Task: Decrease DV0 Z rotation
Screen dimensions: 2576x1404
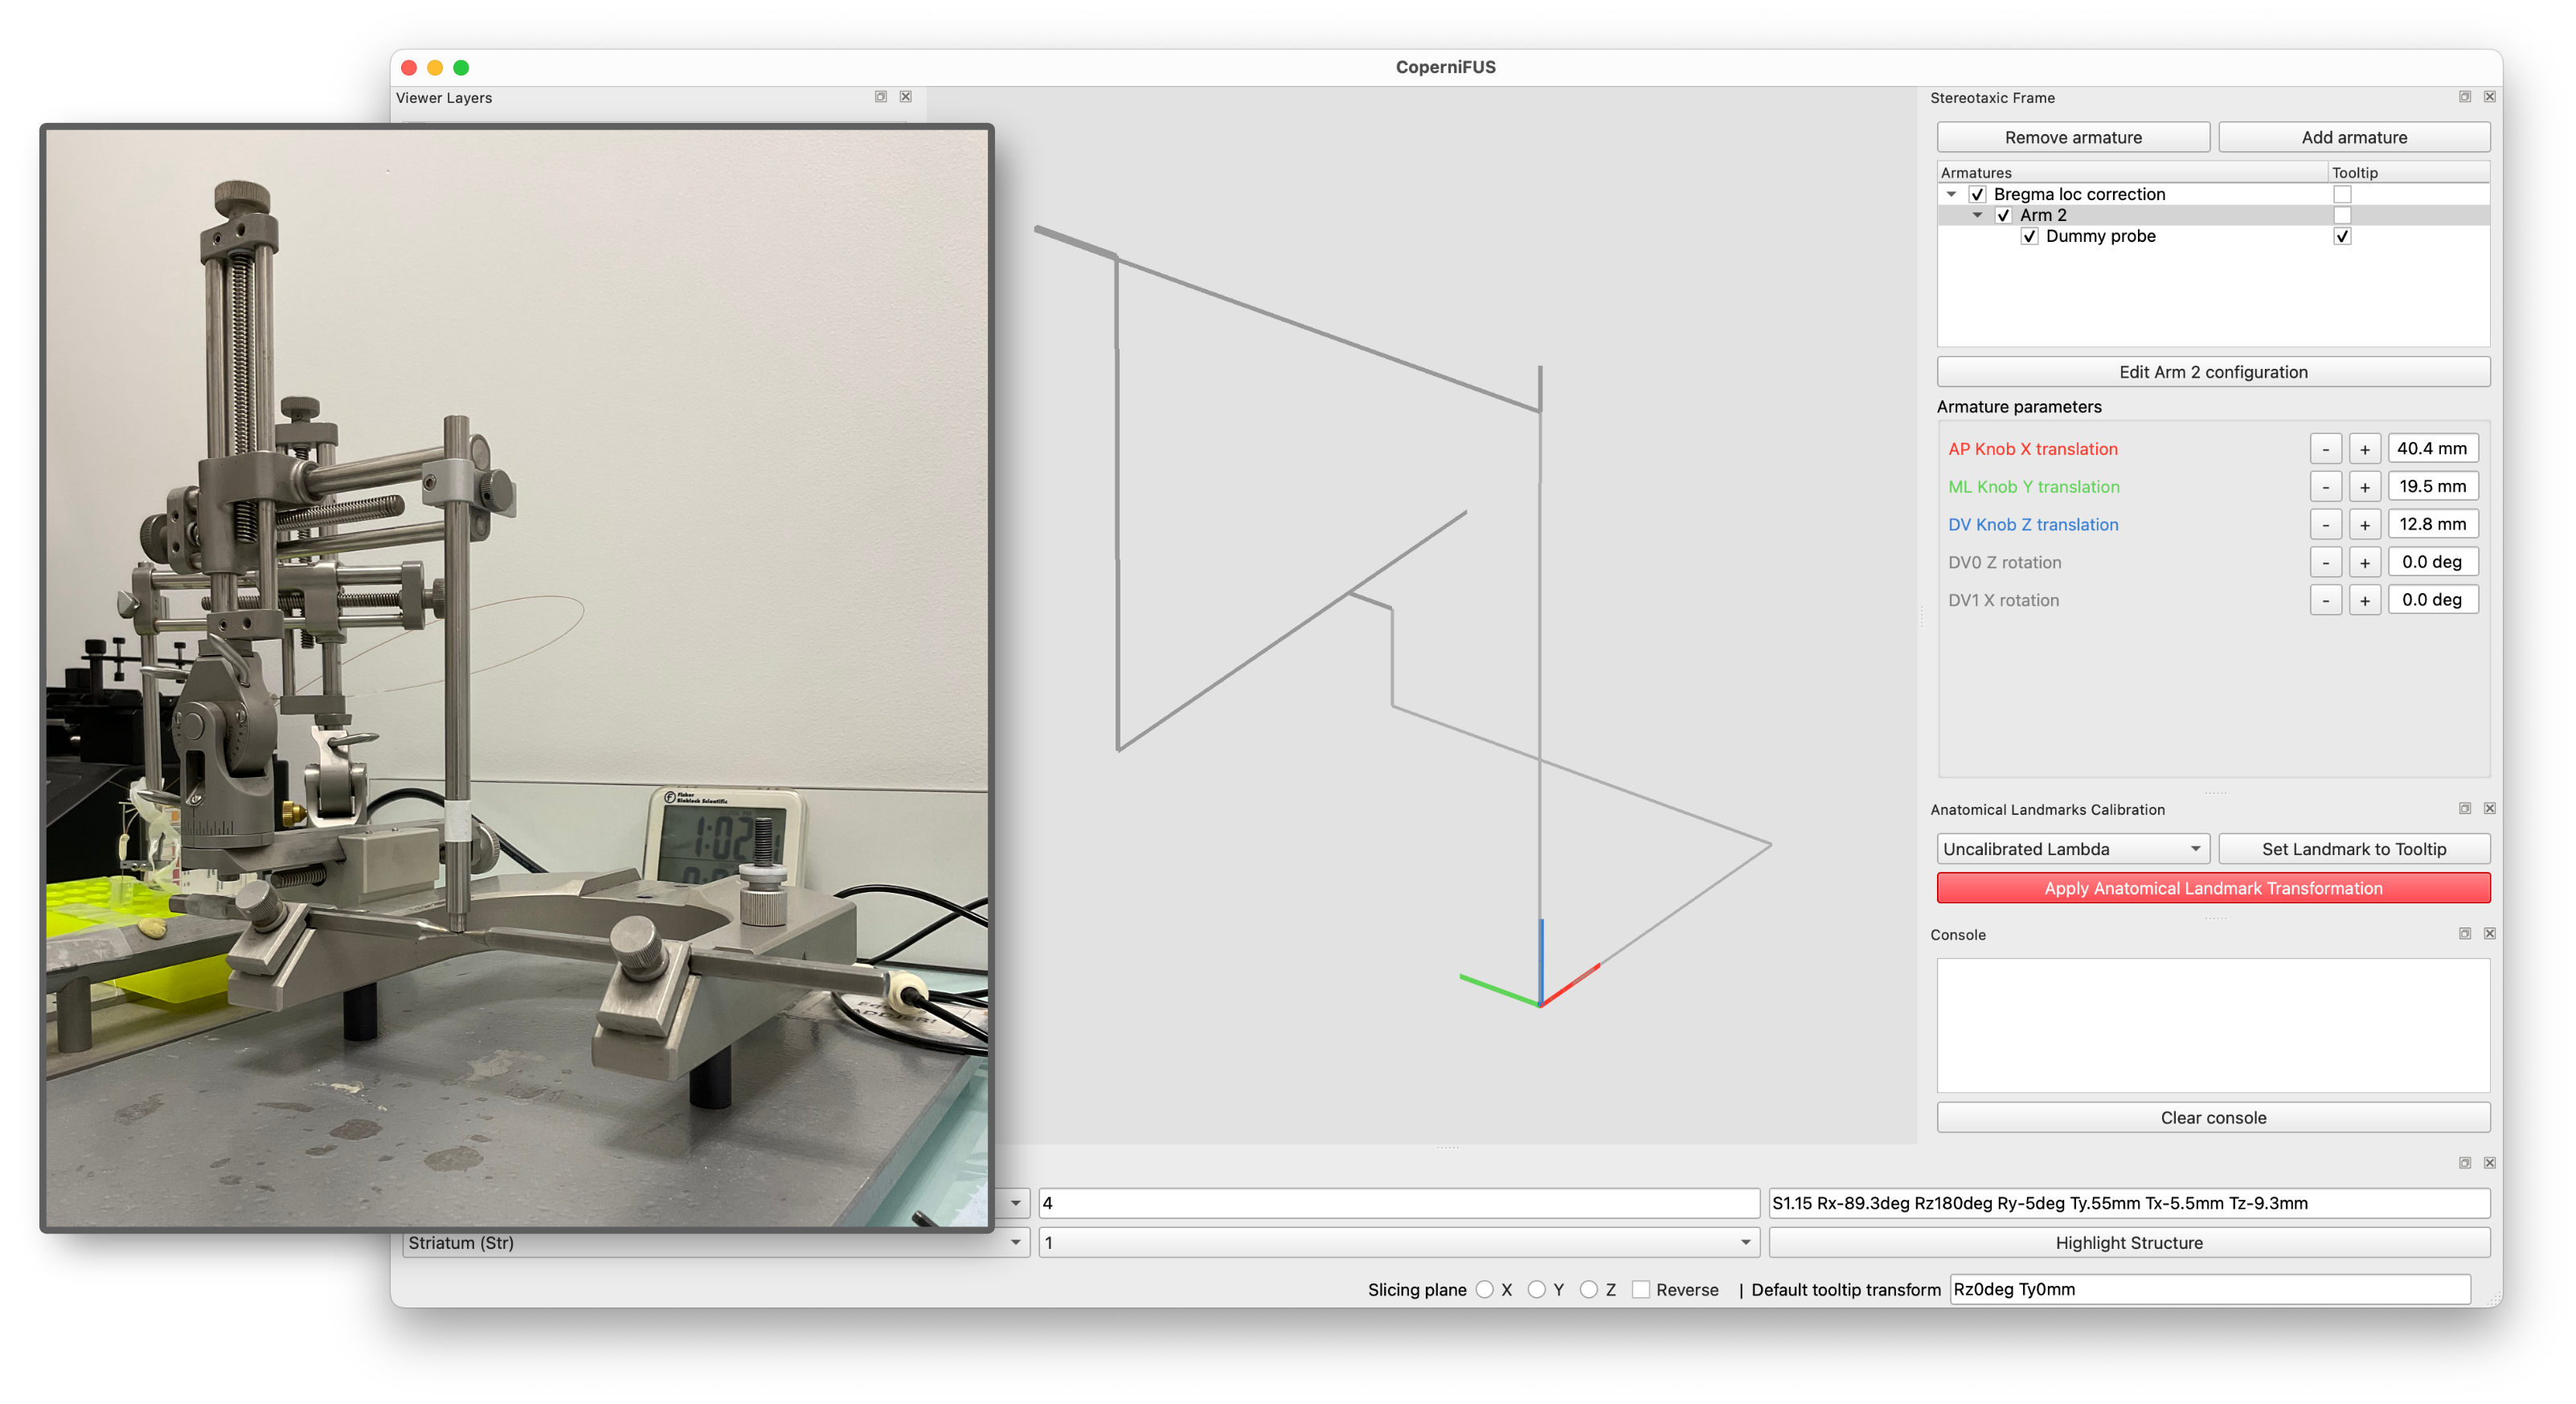Action: click(2326, 562)
